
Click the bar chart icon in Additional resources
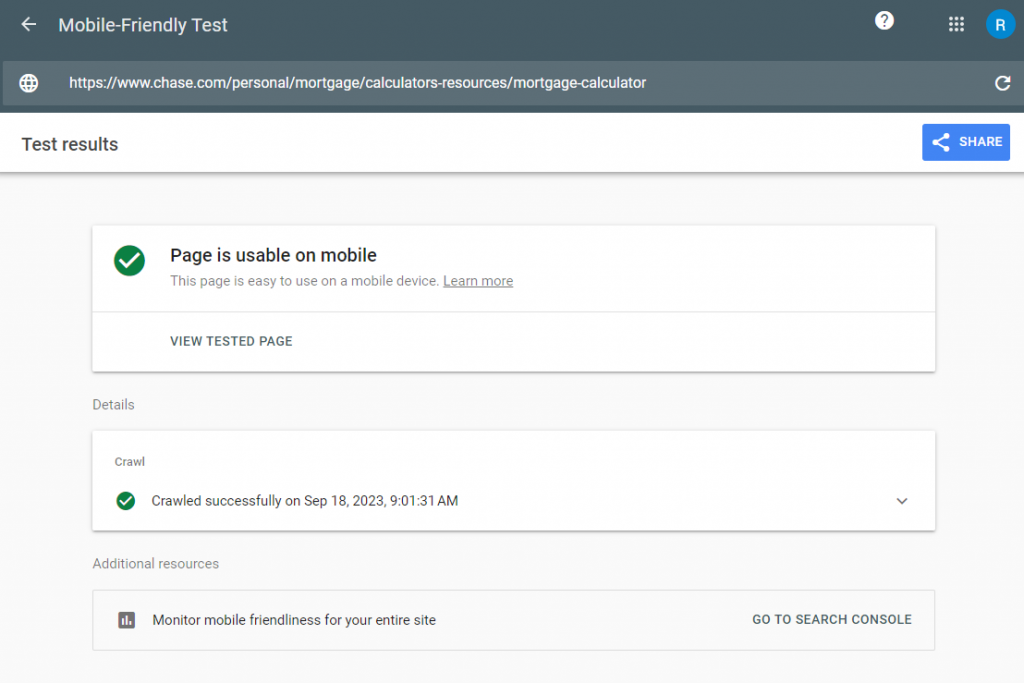(126, 620)
